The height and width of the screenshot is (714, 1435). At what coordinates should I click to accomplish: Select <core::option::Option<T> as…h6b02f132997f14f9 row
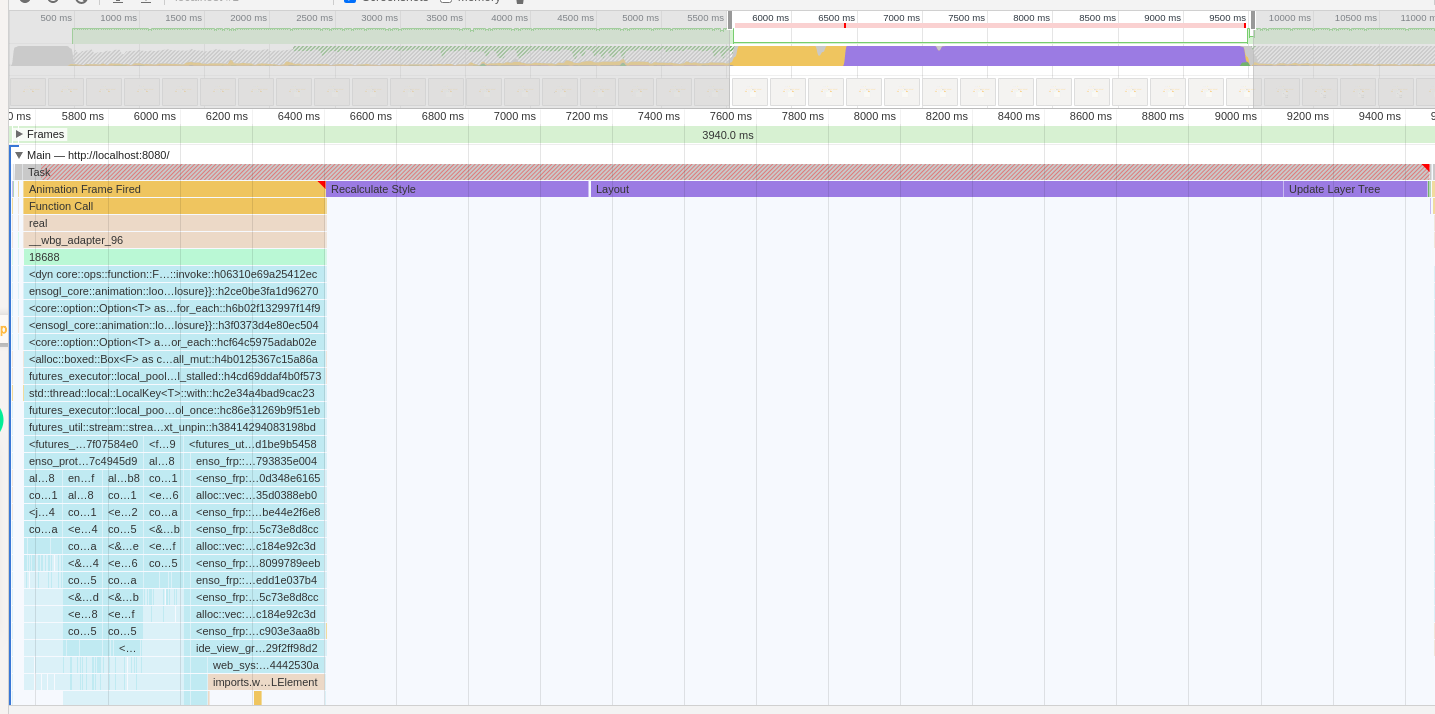(x=175, y=308)
